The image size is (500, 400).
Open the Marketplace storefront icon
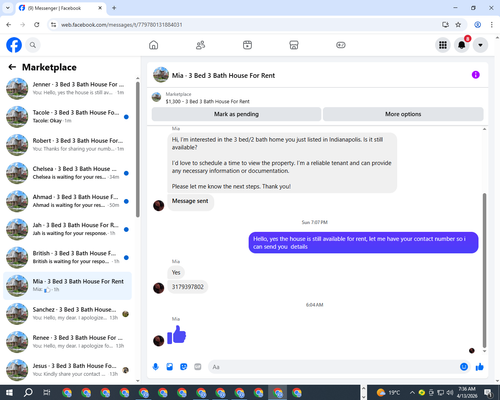click(294, 45)
